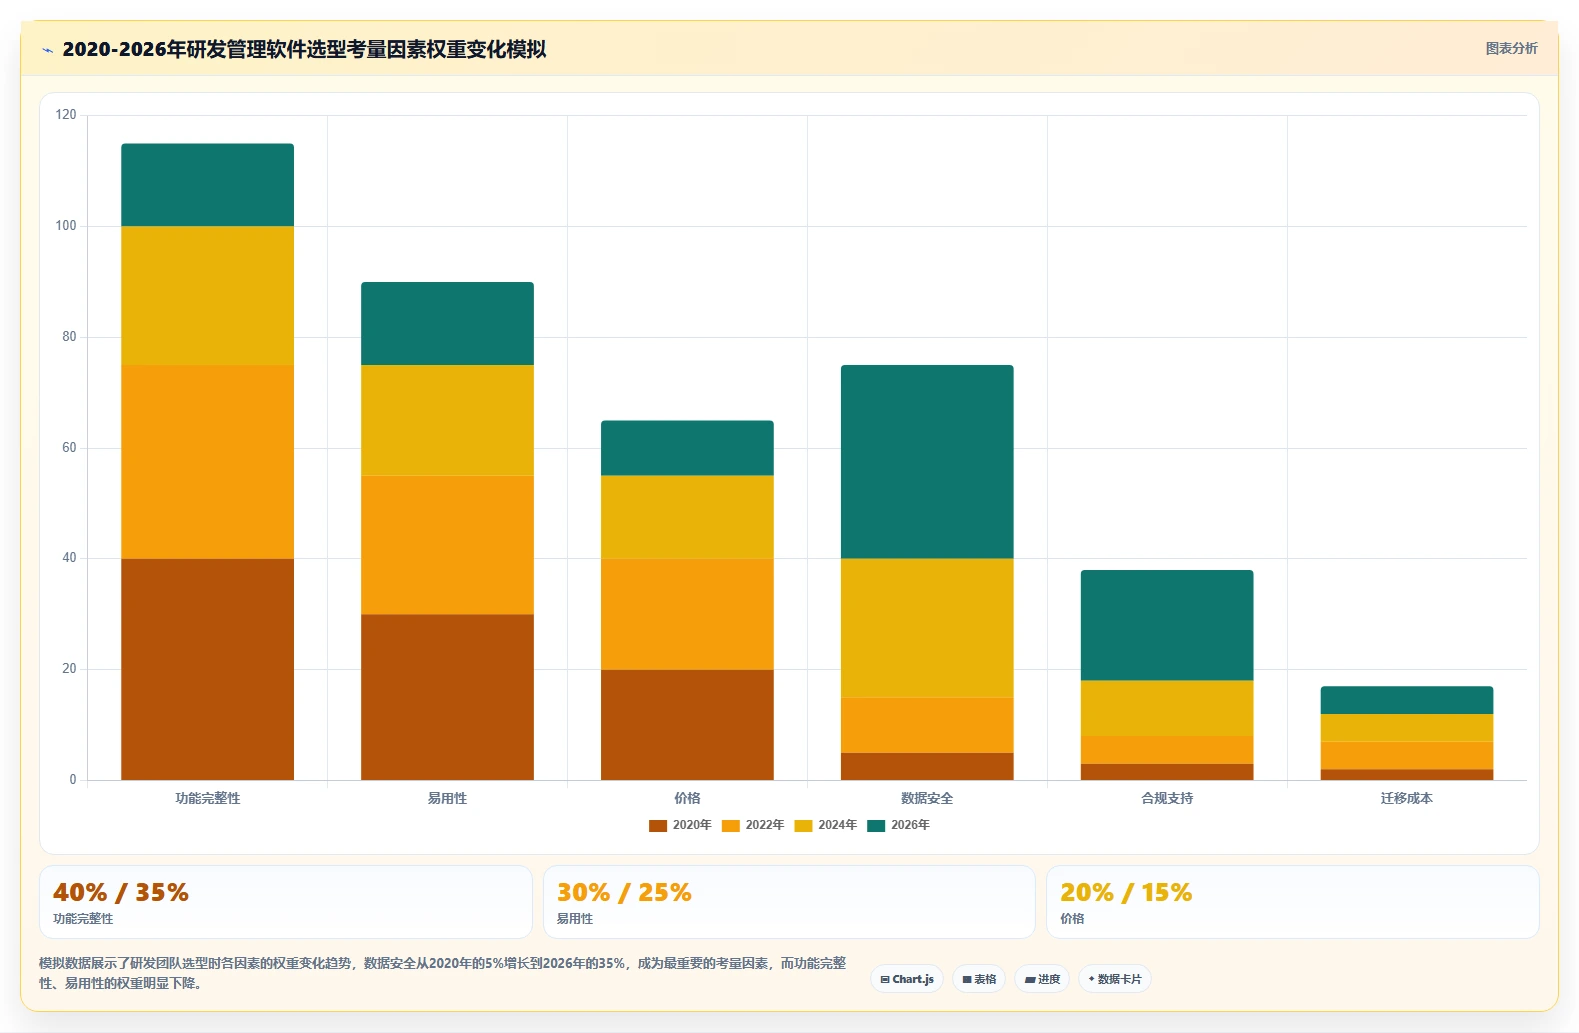Select the 2024年 segment of 合规支持 bar

[x=1167, y=708]
